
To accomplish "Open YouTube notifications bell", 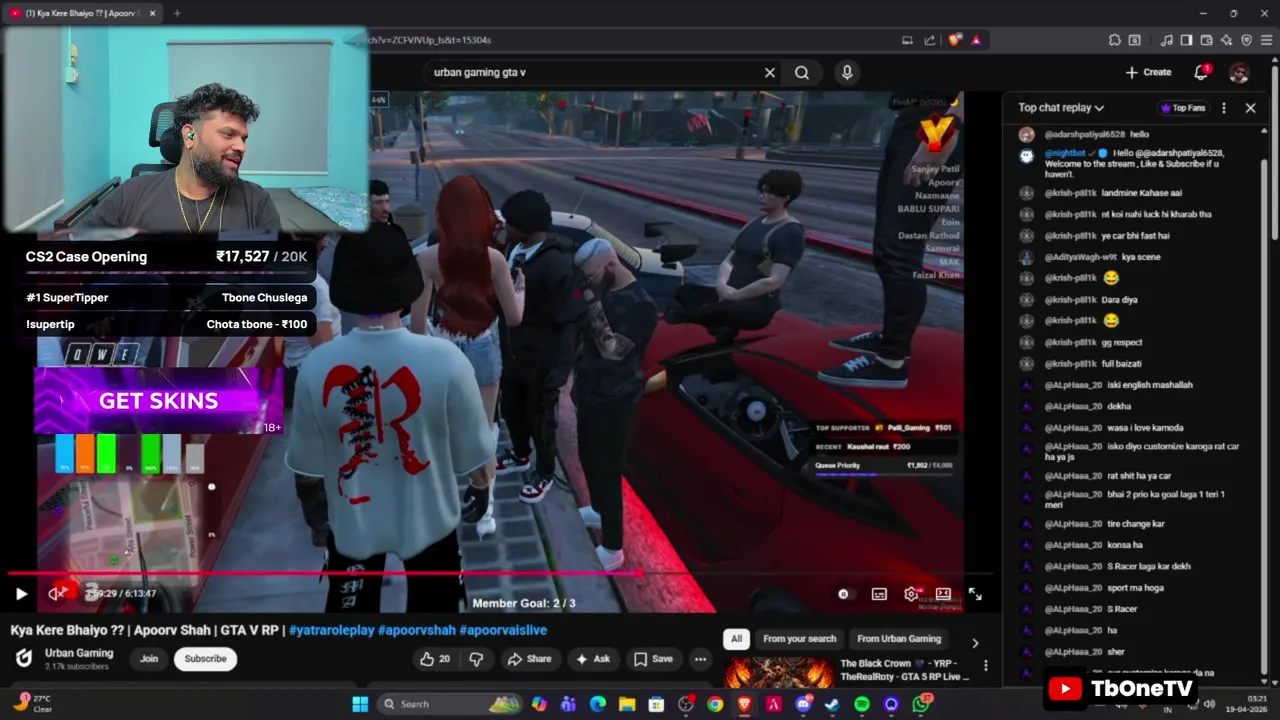I will (x=1201, y=72).
